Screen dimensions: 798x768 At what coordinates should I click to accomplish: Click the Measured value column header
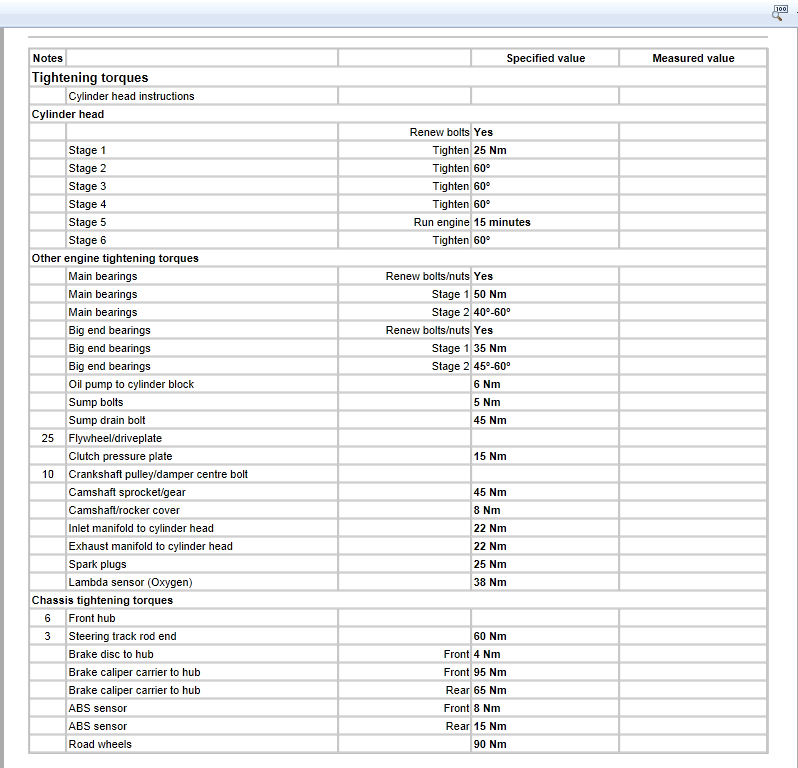693,58
